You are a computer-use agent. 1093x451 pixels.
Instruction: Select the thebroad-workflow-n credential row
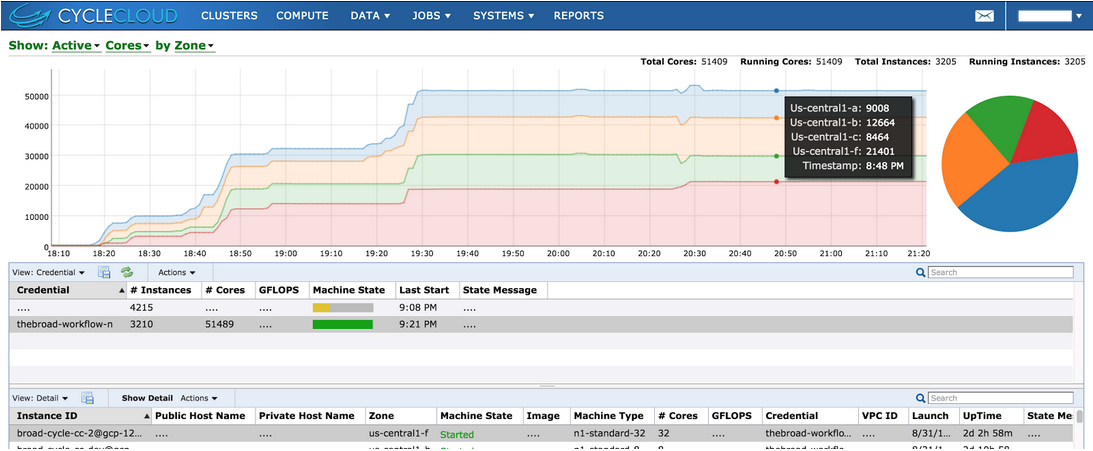[64, 324]
